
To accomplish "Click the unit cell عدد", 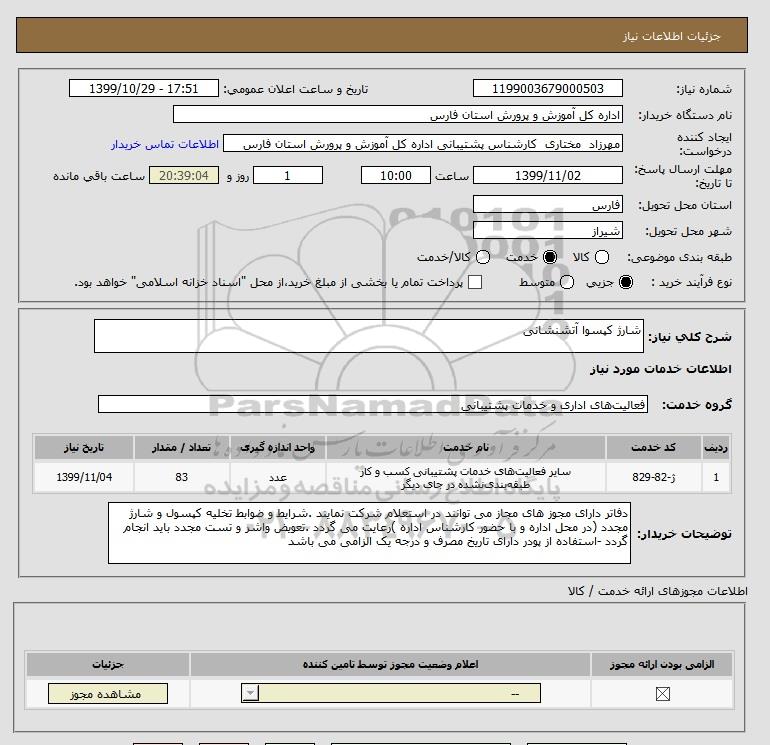I will 278,477.
